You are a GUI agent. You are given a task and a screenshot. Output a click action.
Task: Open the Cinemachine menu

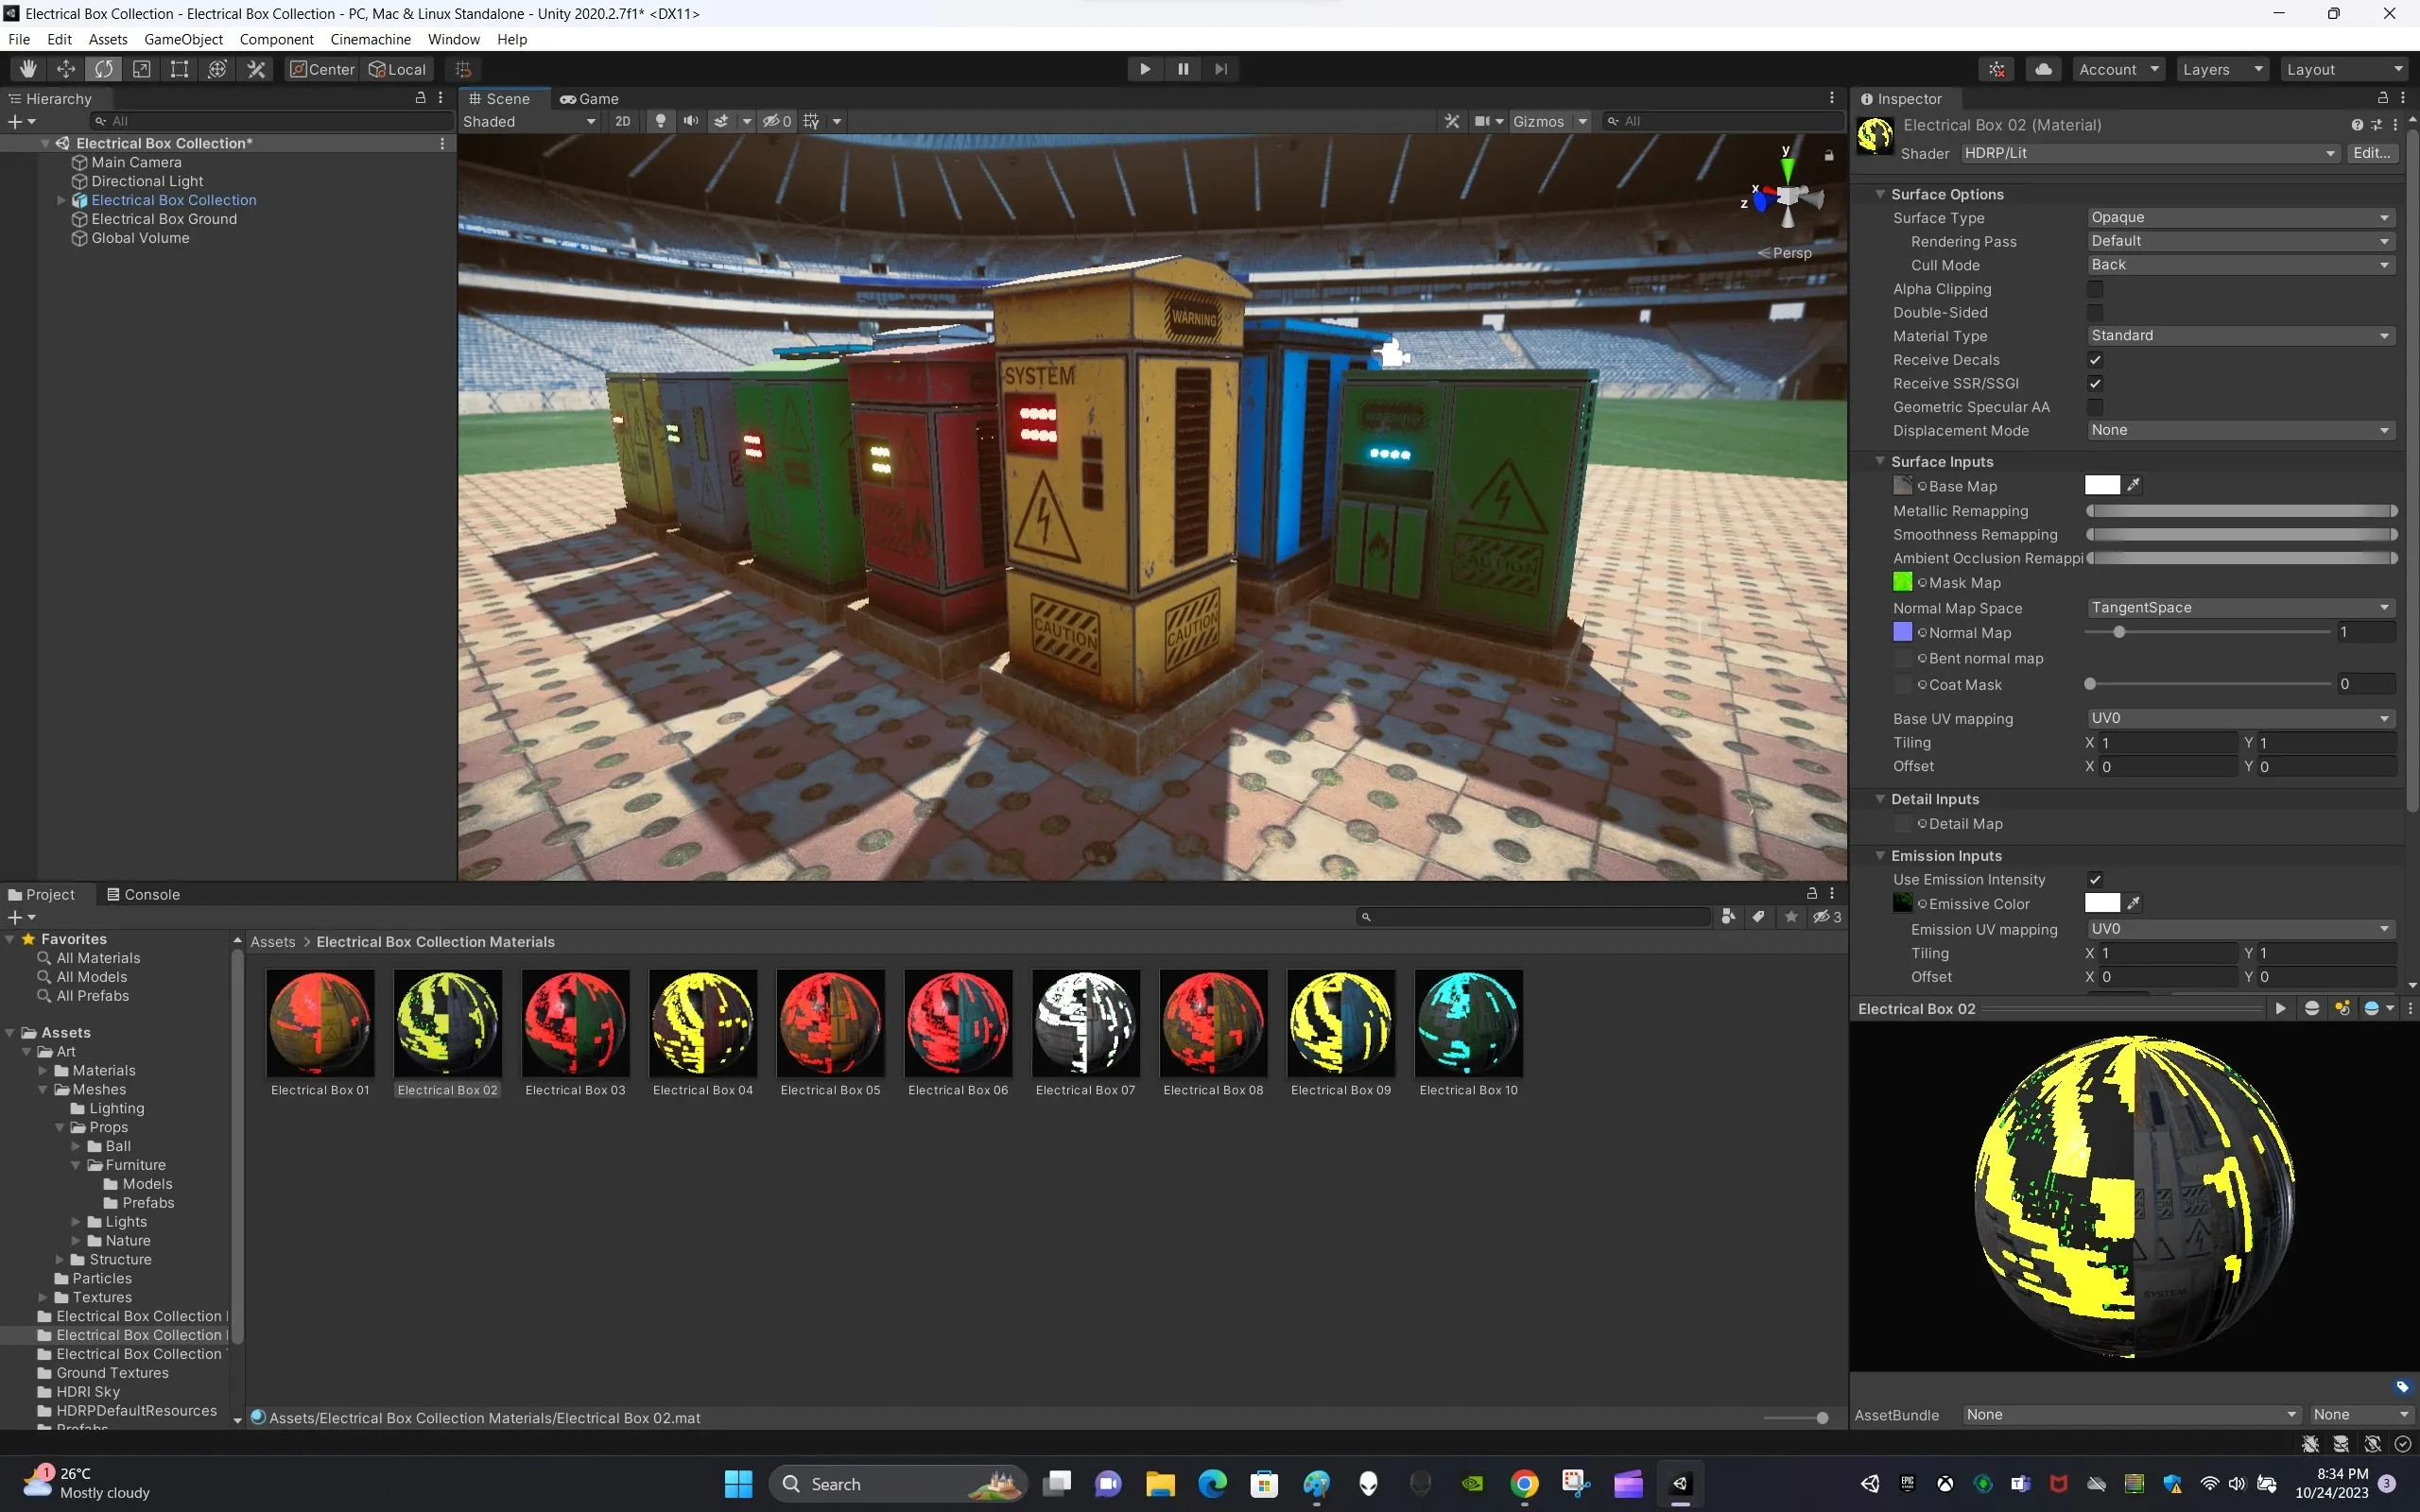point(370,39)
